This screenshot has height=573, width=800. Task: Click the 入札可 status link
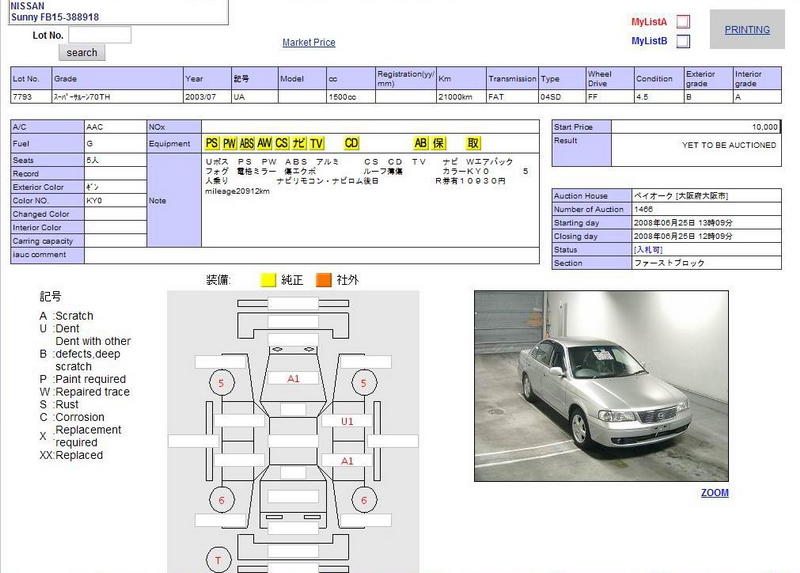(x=647, y=250)
